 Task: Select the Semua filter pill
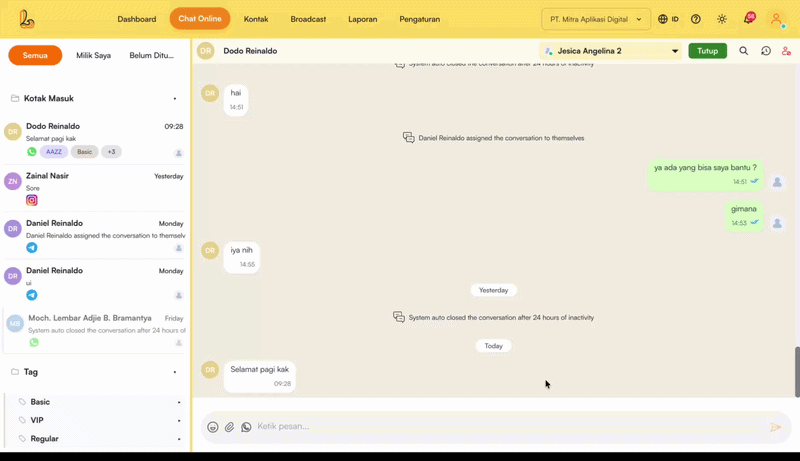pos(35,56)
